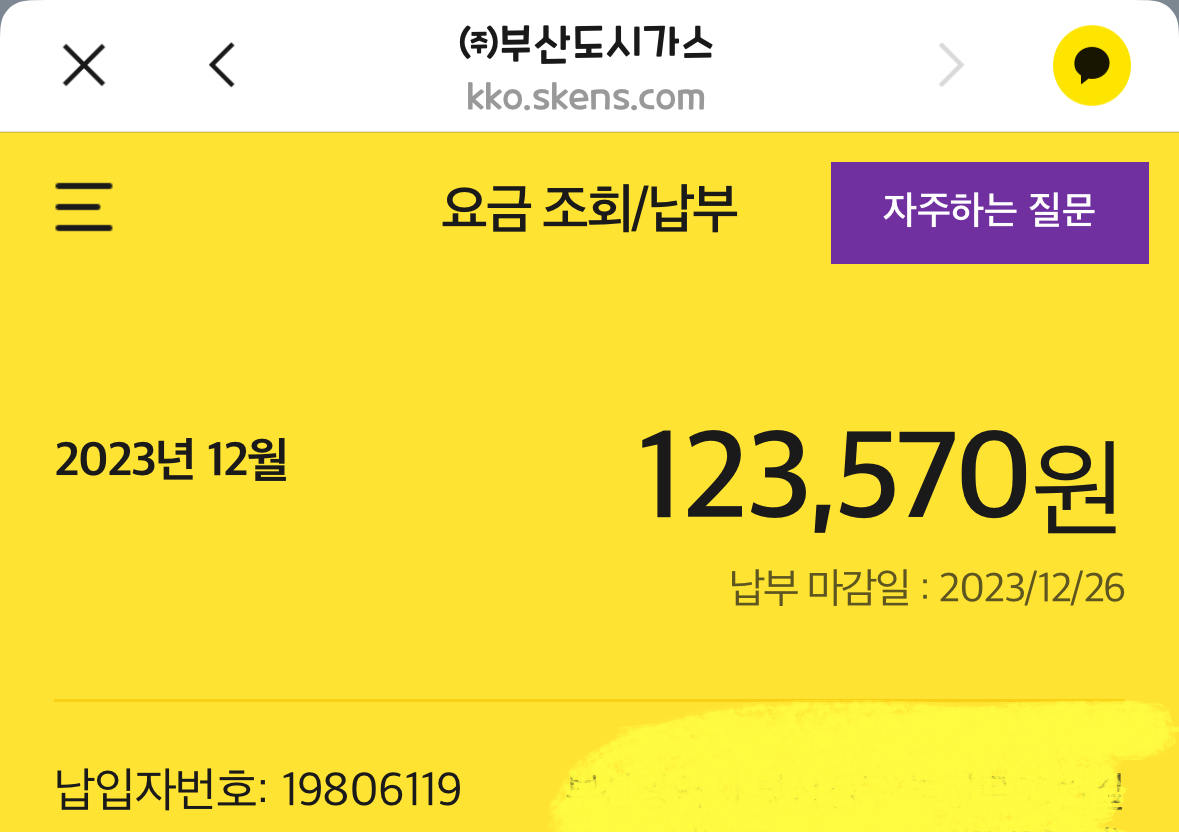This screenshot has width=1179, height=832.
Task: Open 자주하는 질문 FAQ button
Action: [989, 212]
